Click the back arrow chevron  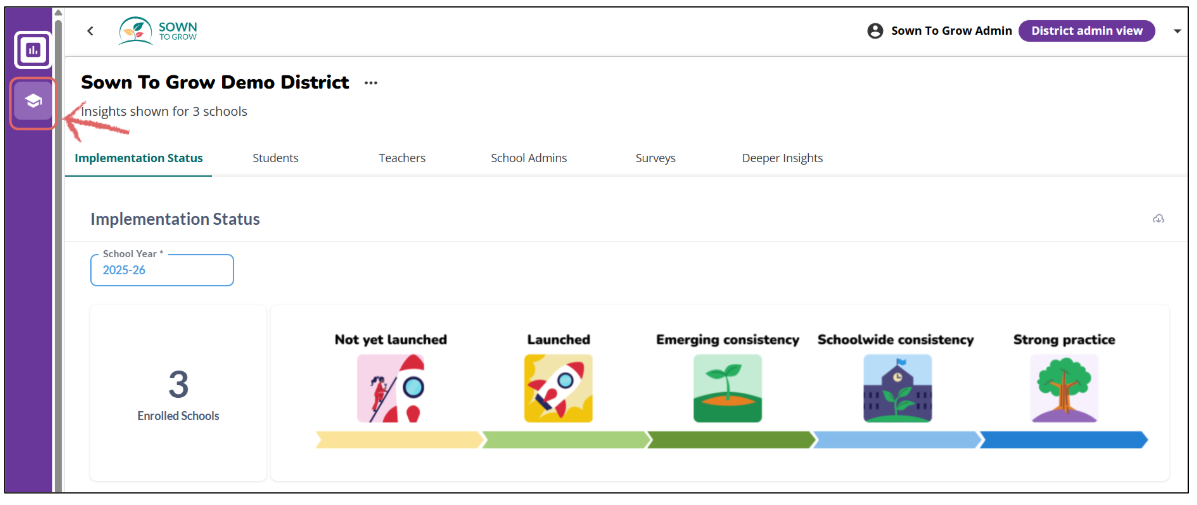(90, 31)
